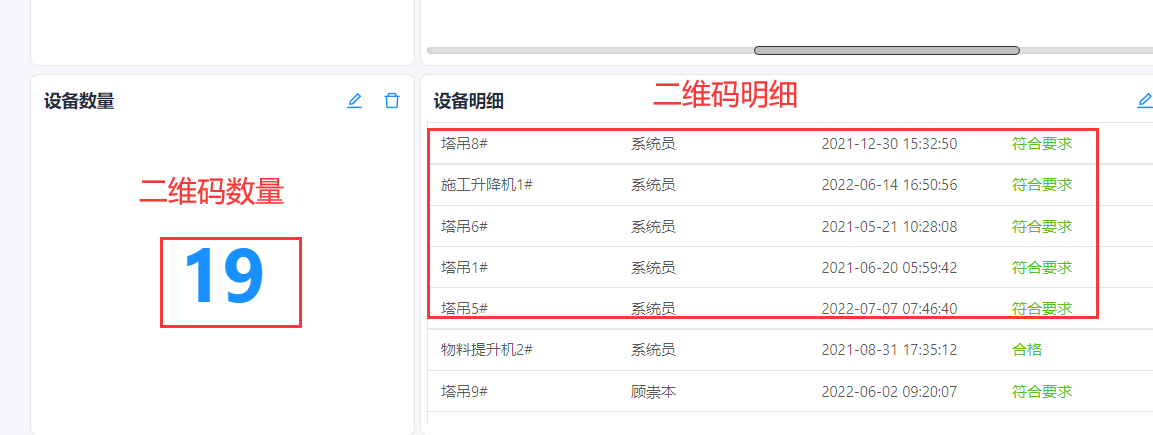Screen dimensions: 1153x435
Task: Select the 施工升降机1# device entry
Action: coord(487,185)
